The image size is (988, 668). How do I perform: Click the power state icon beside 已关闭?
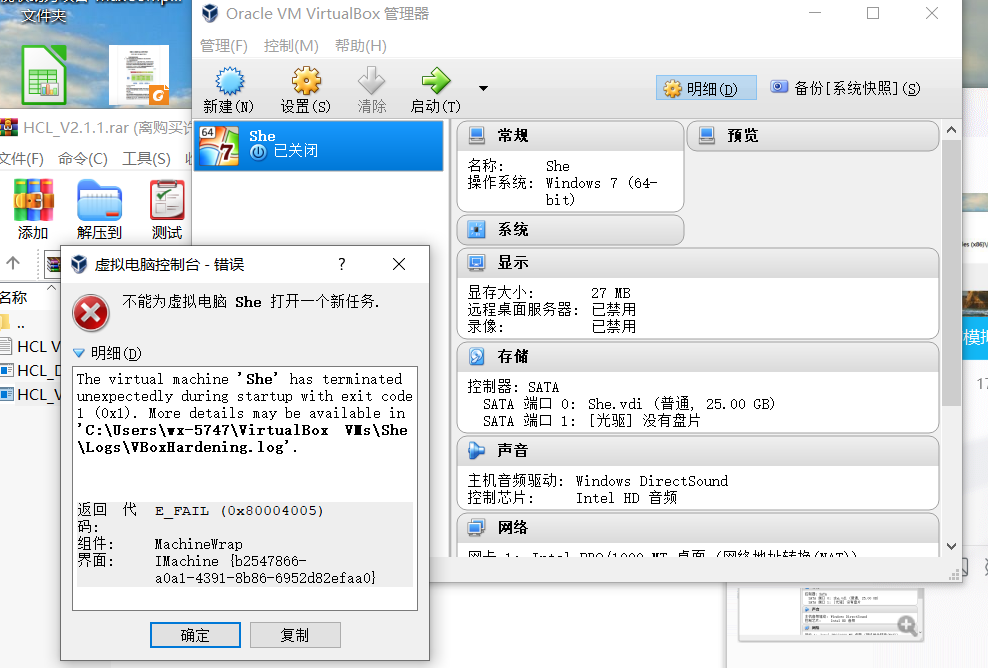pos(258,151)
